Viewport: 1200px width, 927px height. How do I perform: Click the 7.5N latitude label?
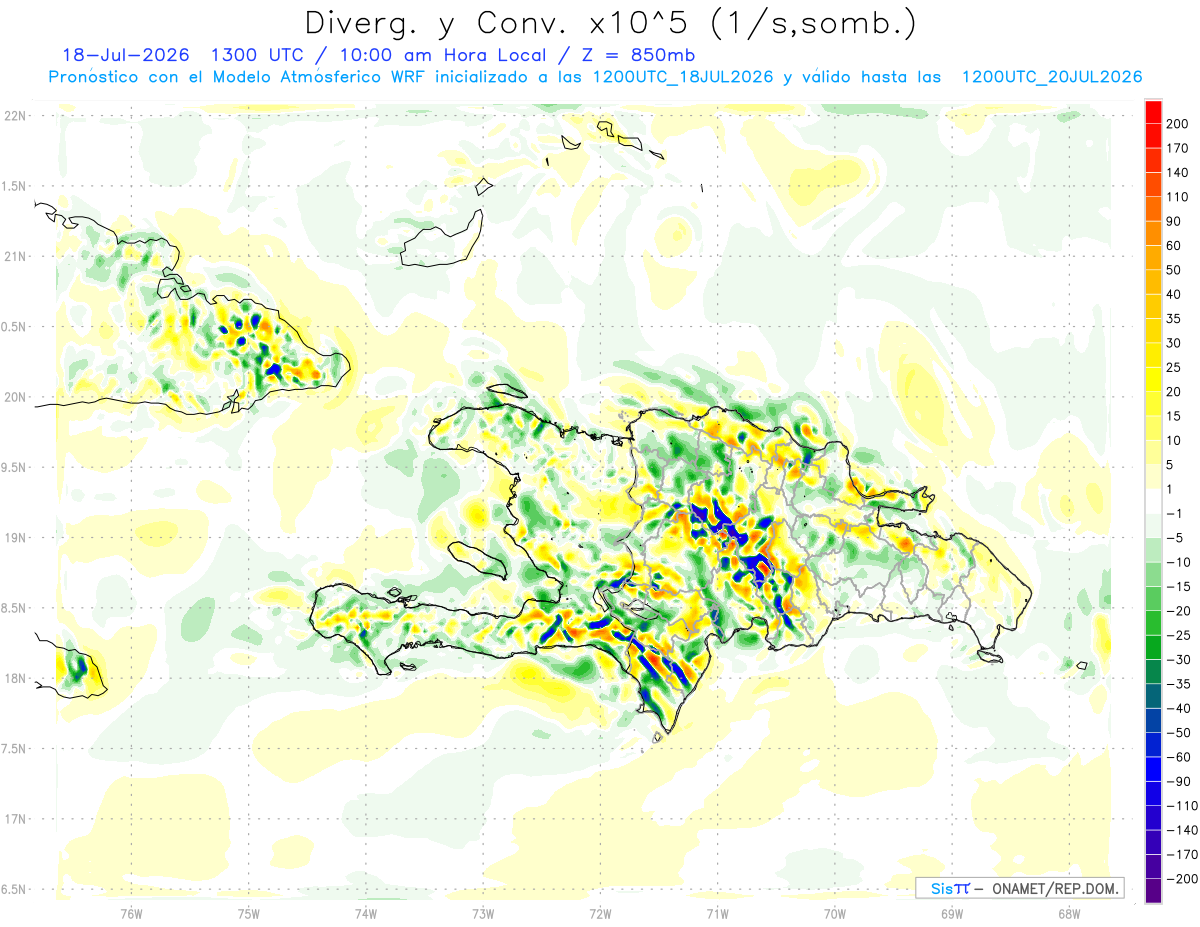(x=14, y=749)
